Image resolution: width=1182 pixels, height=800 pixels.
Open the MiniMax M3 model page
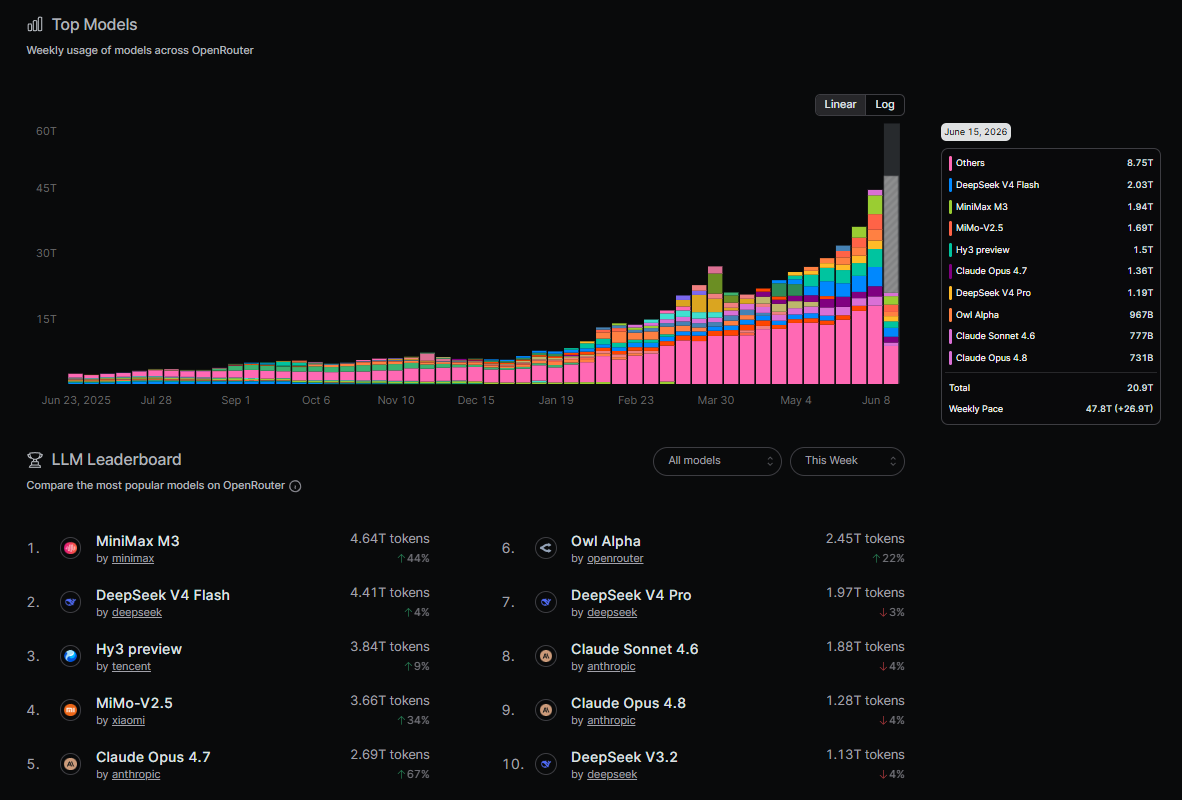[137, 541]
